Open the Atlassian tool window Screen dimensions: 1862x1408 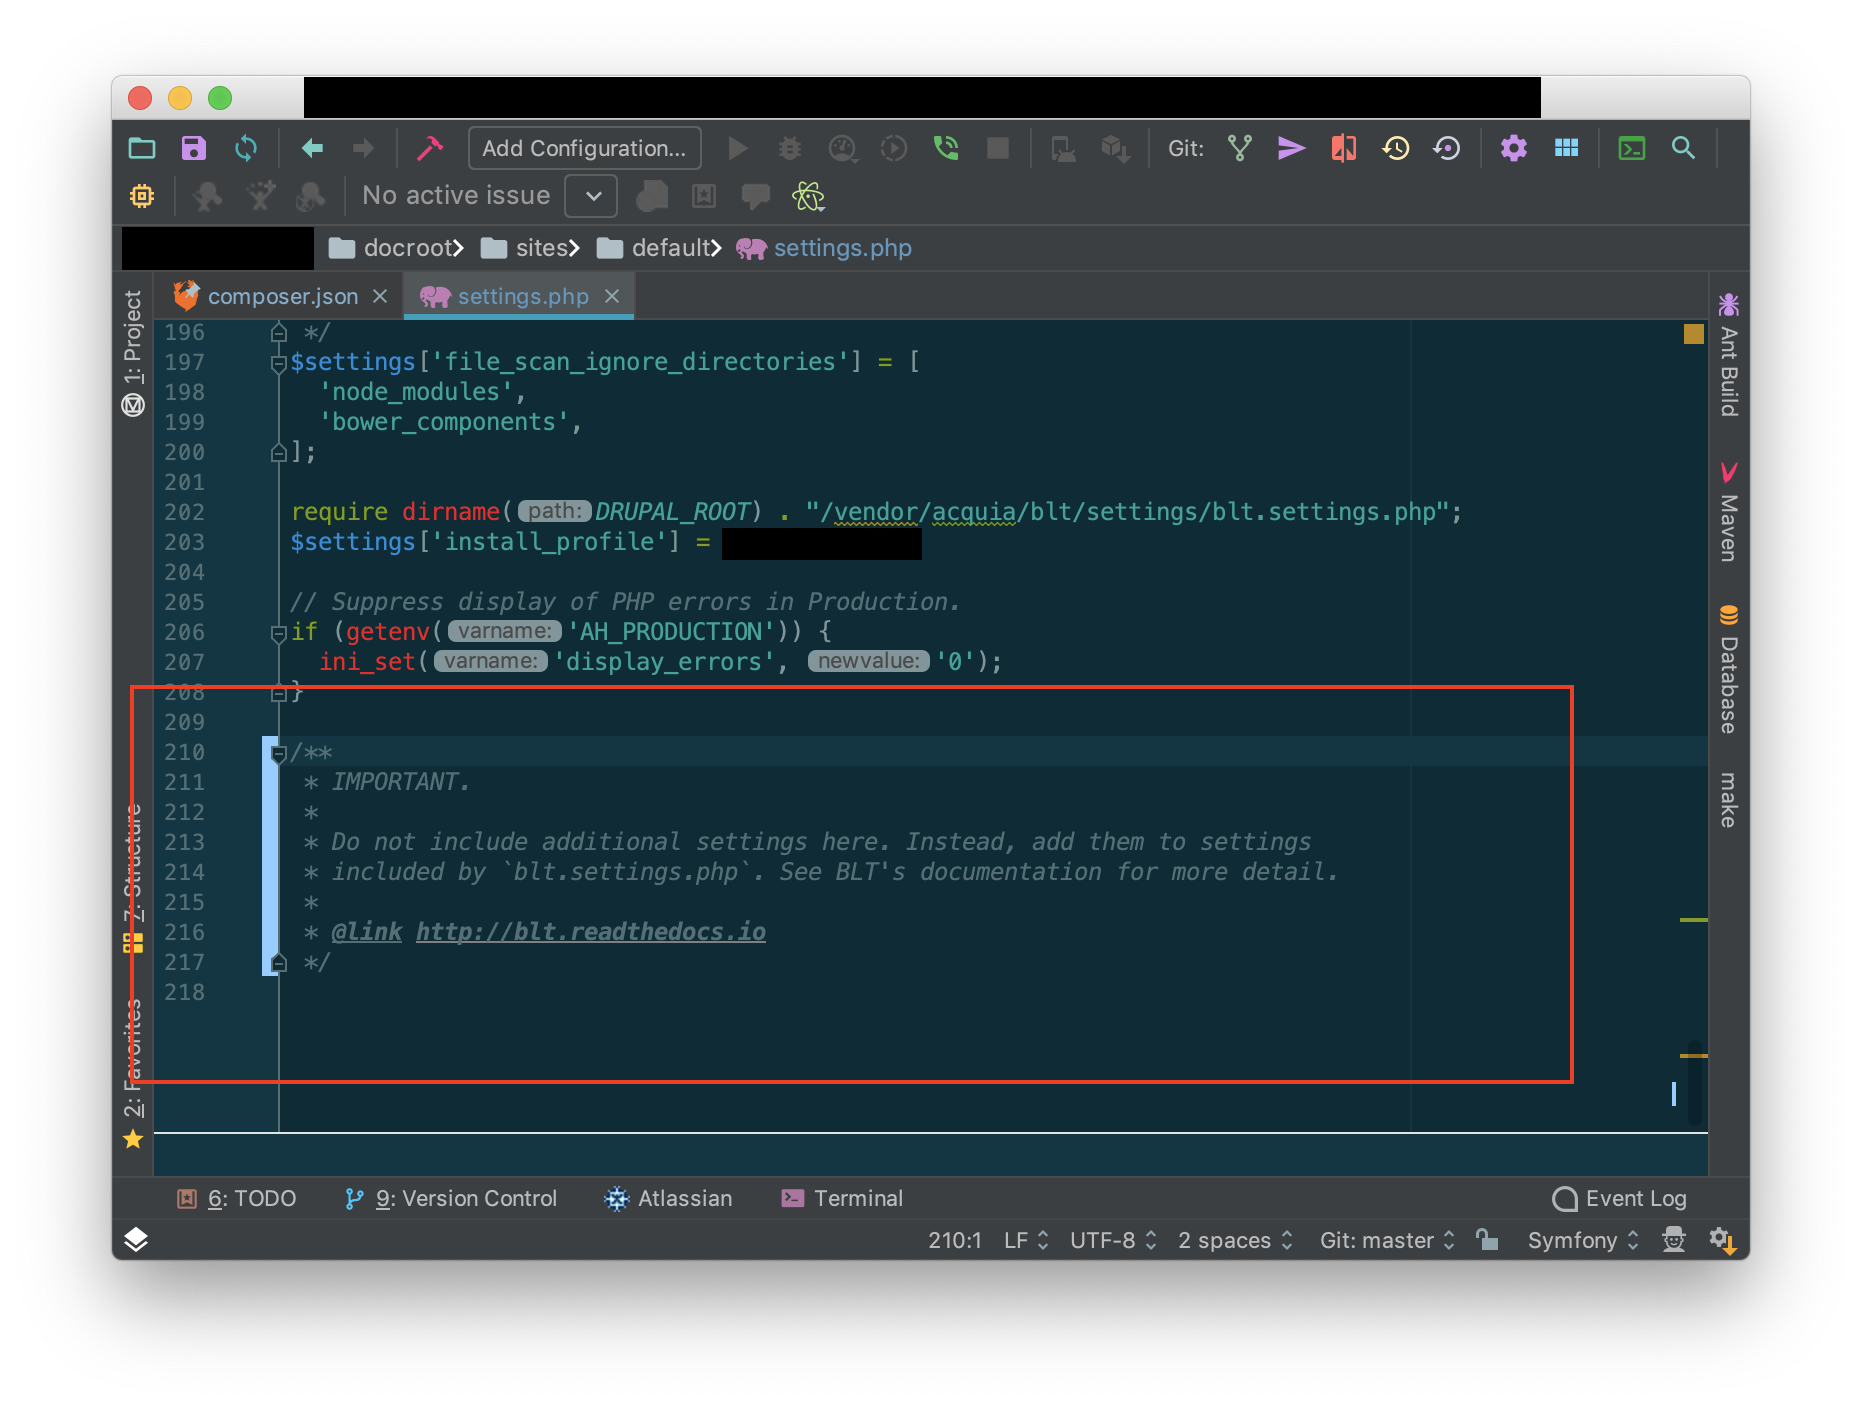coord(669,1198)
